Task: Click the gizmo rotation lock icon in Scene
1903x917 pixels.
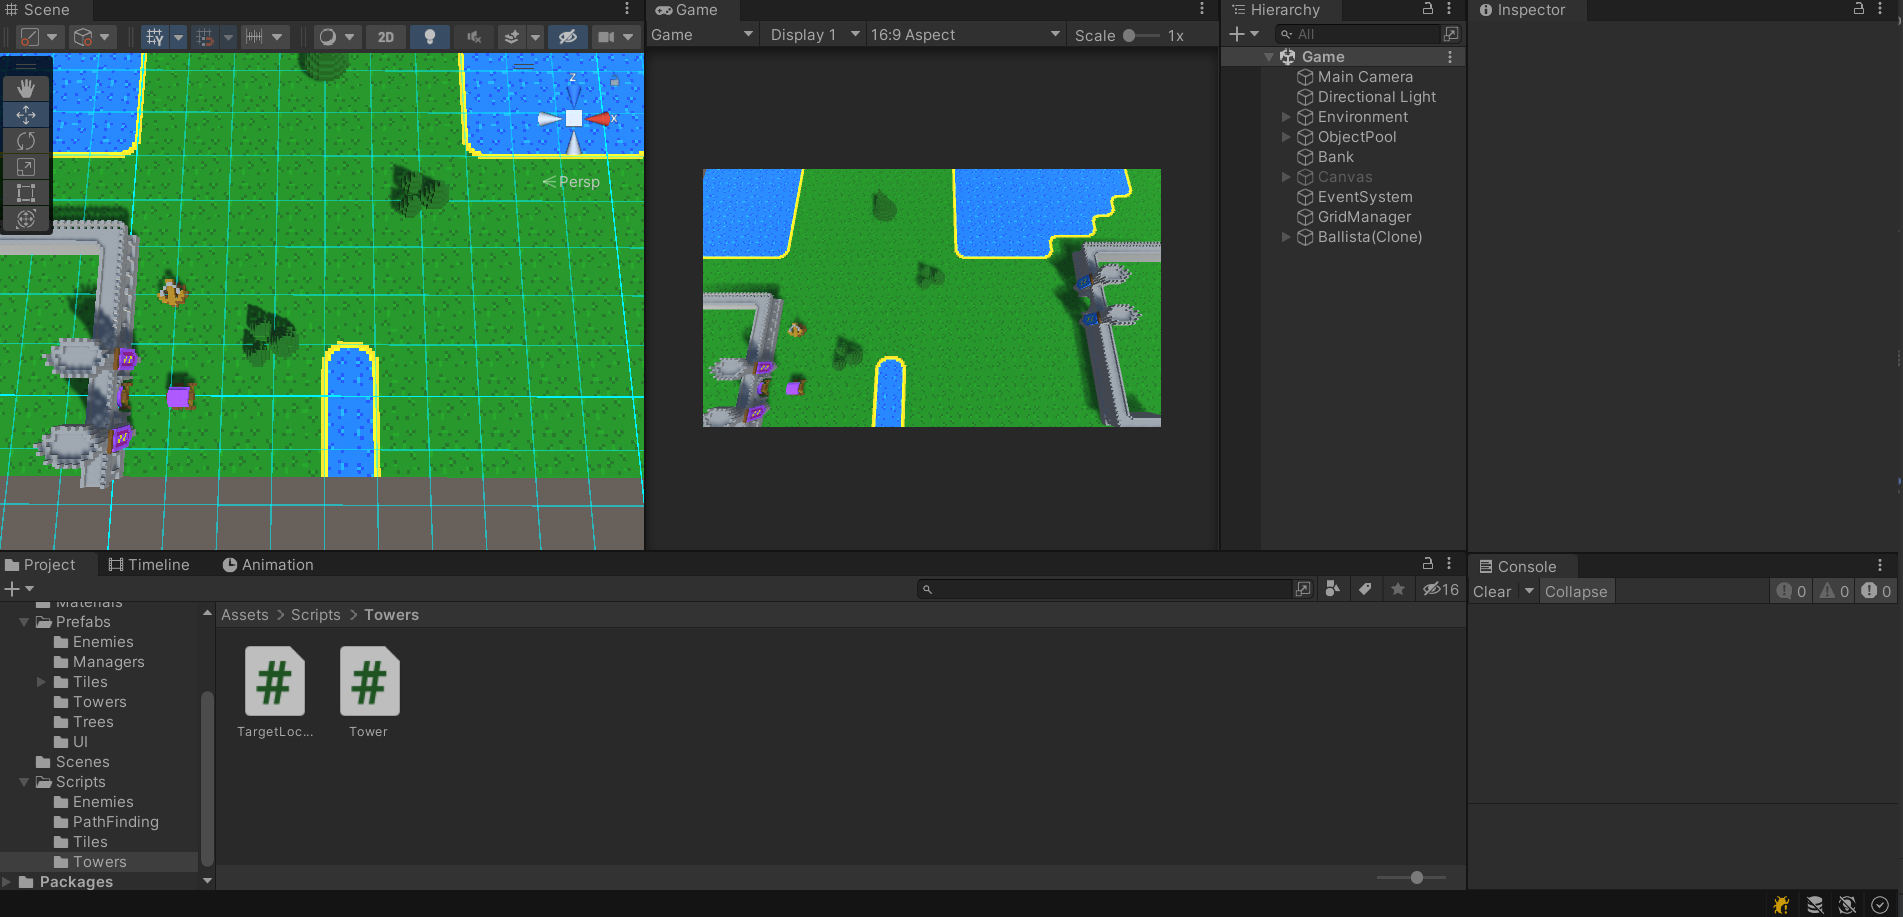Action: point(614,82)
